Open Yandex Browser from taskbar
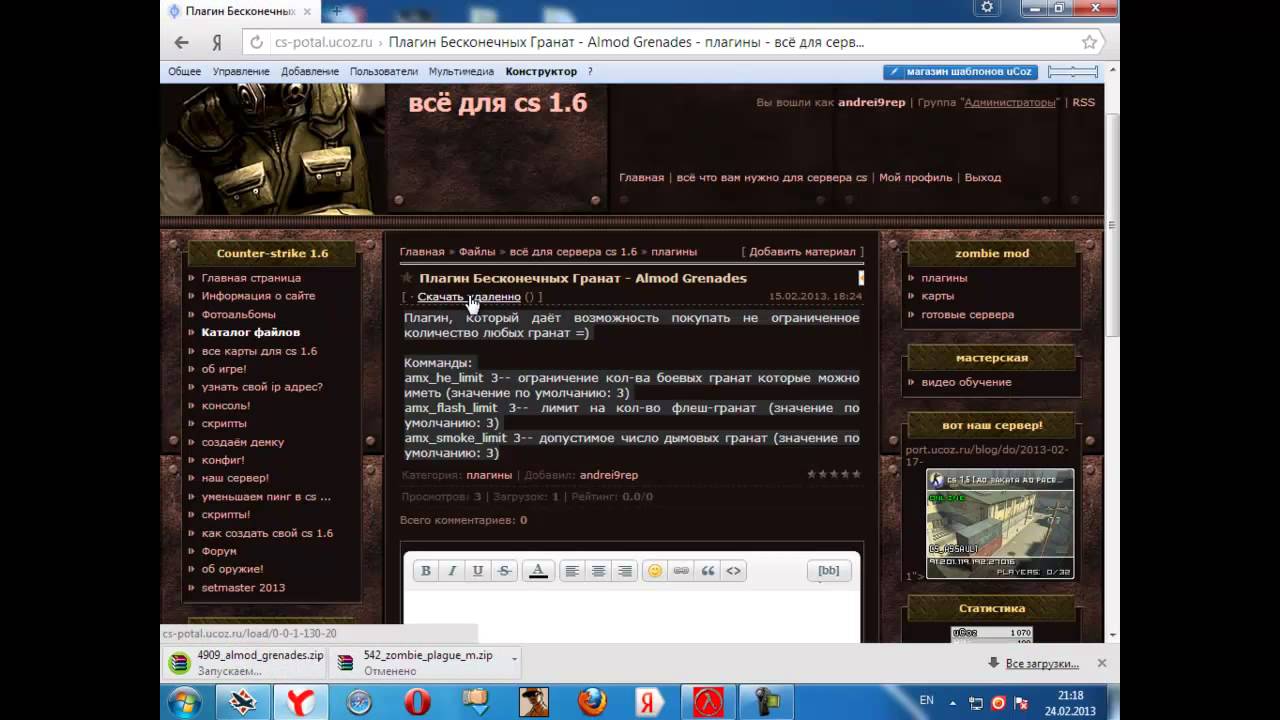Screen dimensions: 1280x720 tap(301, 702)
